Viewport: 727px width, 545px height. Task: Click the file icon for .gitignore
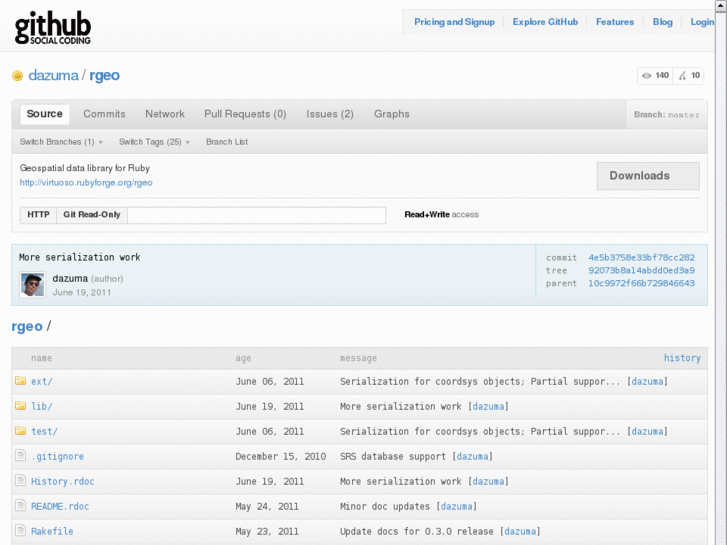click(x=20, y=455)
